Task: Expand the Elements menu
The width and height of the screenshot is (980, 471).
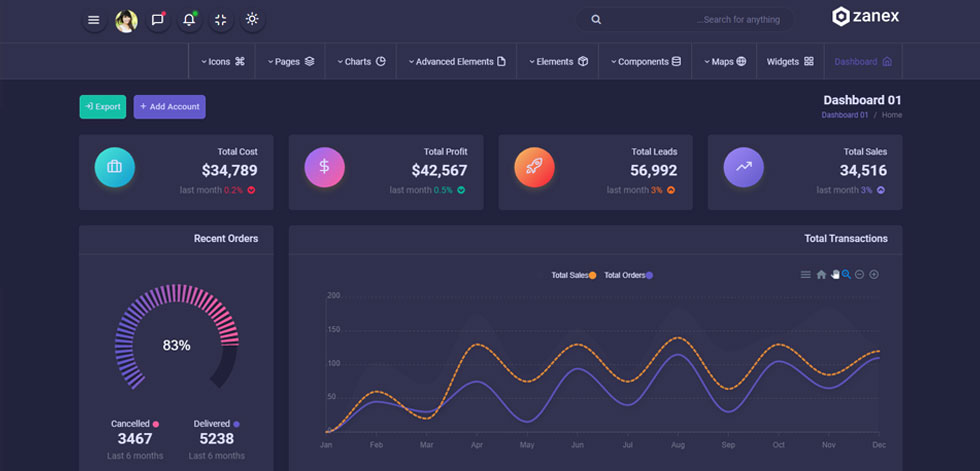Action: 558,61
